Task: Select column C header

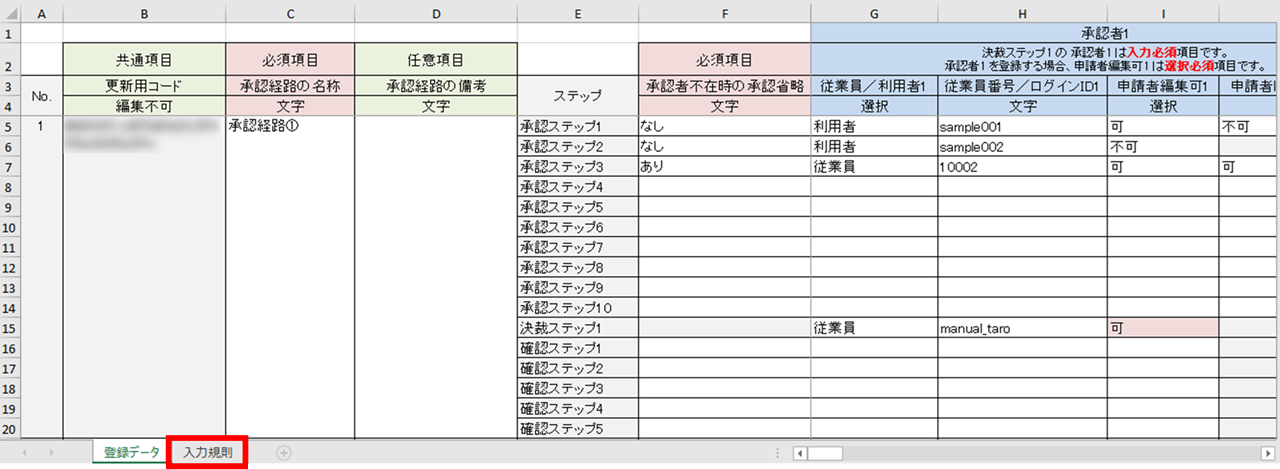Action: pos(290,13)
